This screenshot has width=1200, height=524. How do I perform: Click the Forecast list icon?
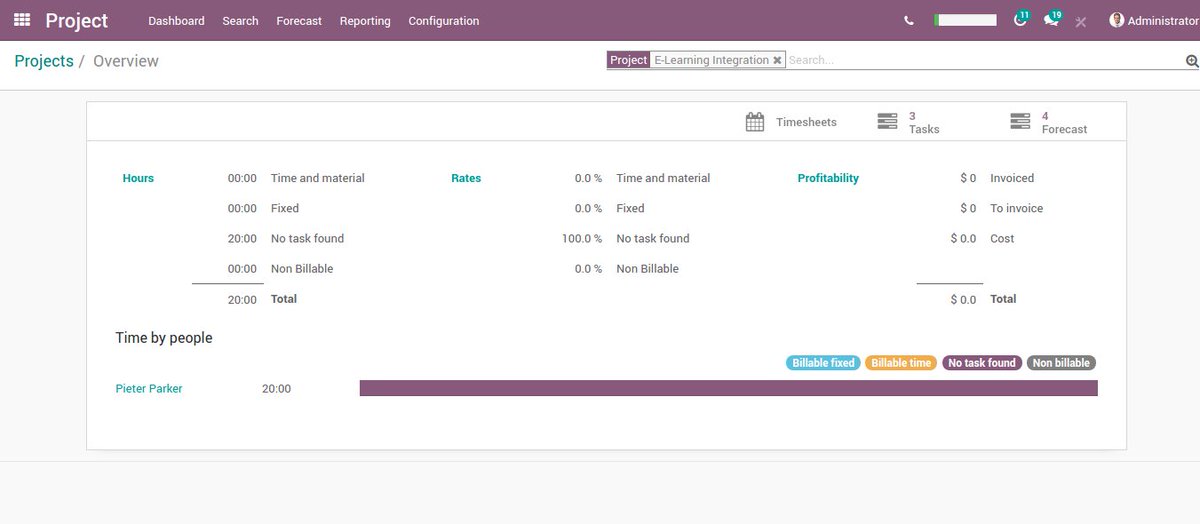(x=1020, y=122)
